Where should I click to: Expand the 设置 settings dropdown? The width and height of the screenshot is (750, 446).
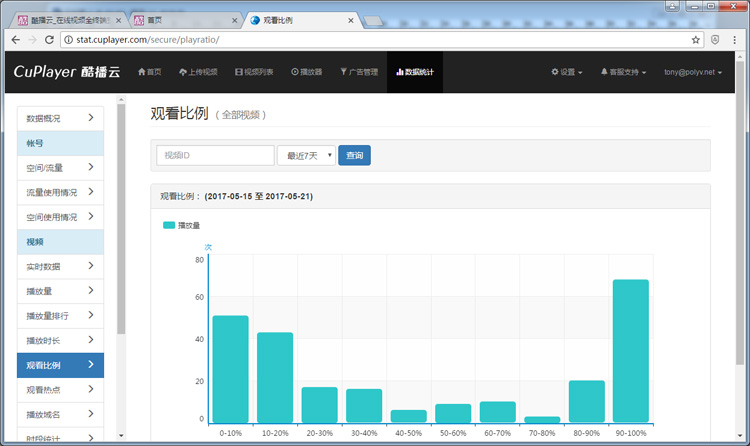[567, 72]
